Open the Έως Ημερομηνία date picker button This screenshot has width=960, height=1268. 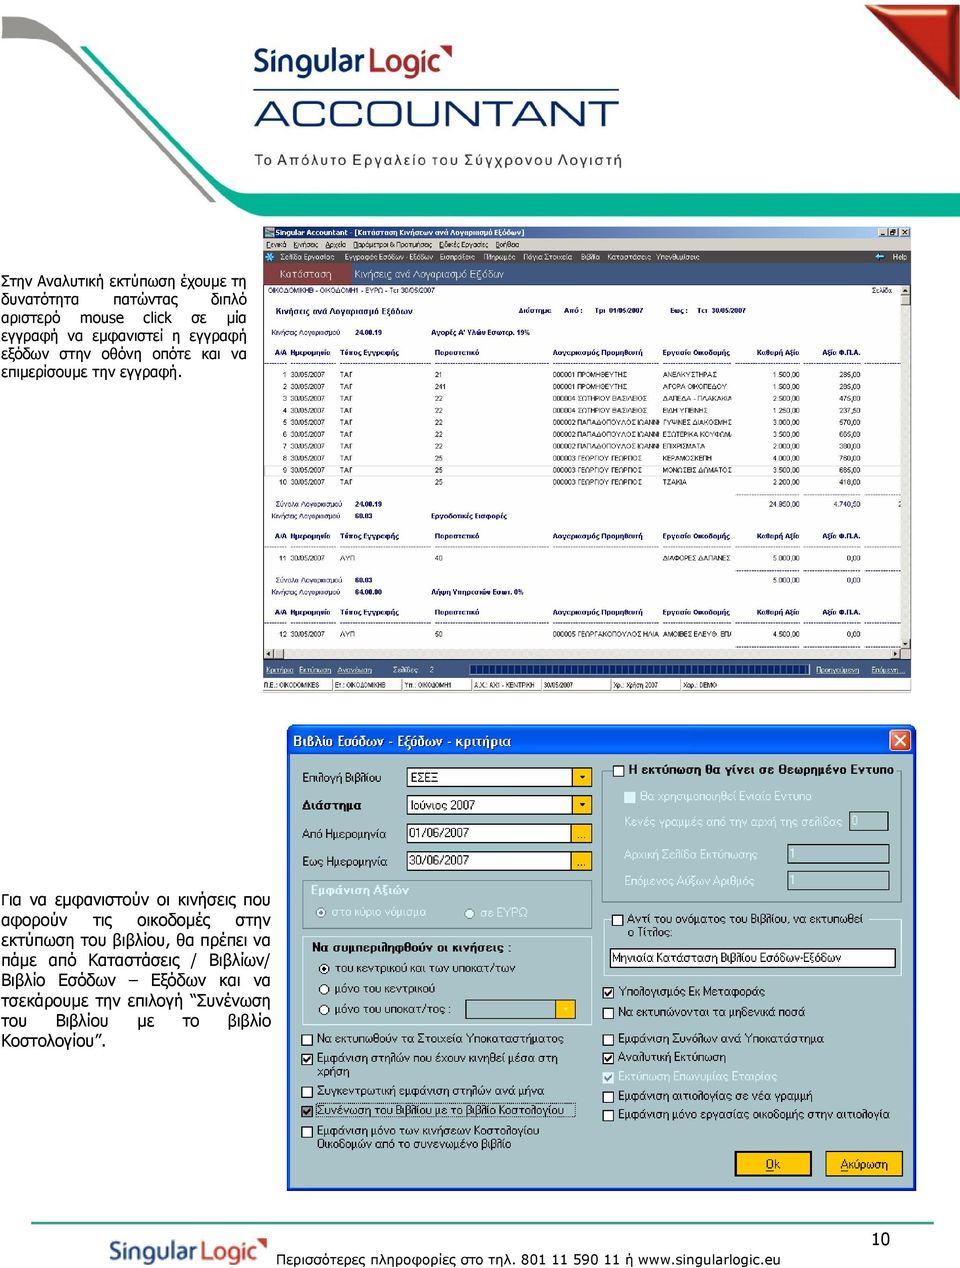pos(582,860)
